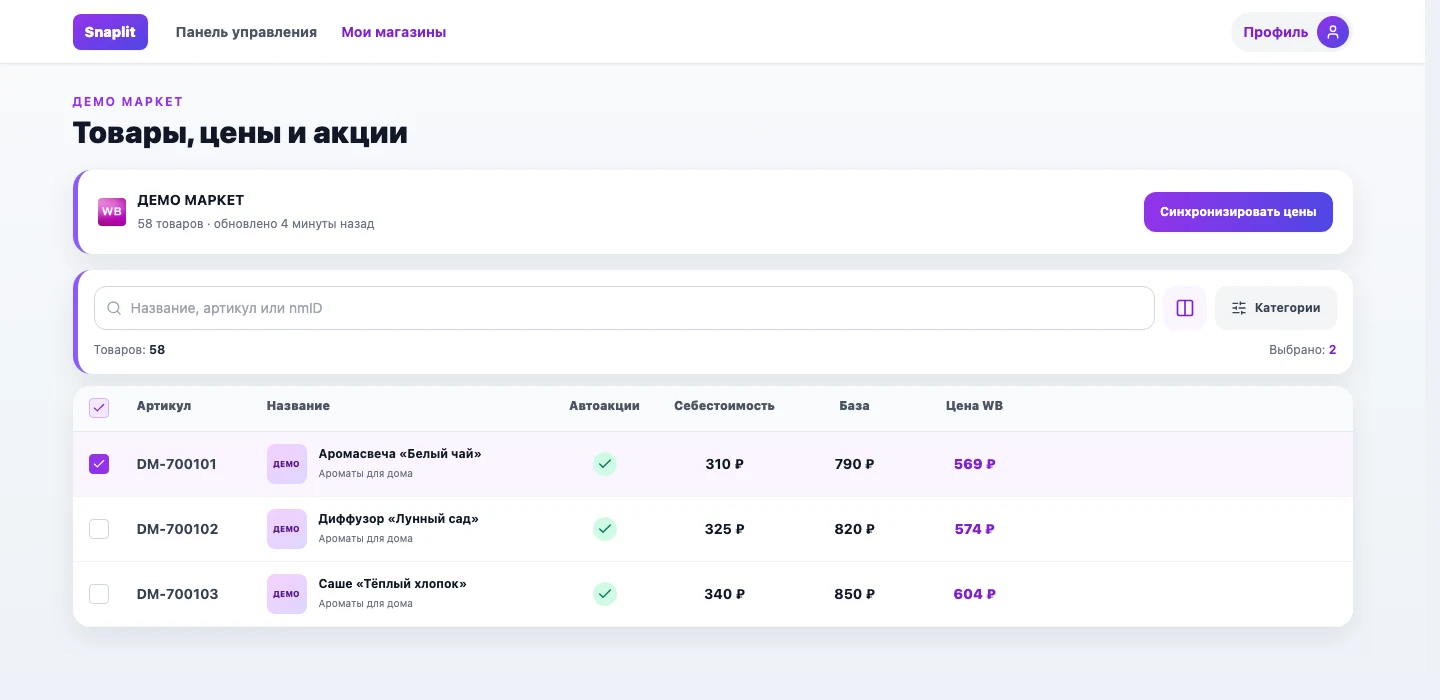Screen dimensions: 1440x700
Task: Open product Диффузор «Лунный сад»
Action: tap(398, 519)
